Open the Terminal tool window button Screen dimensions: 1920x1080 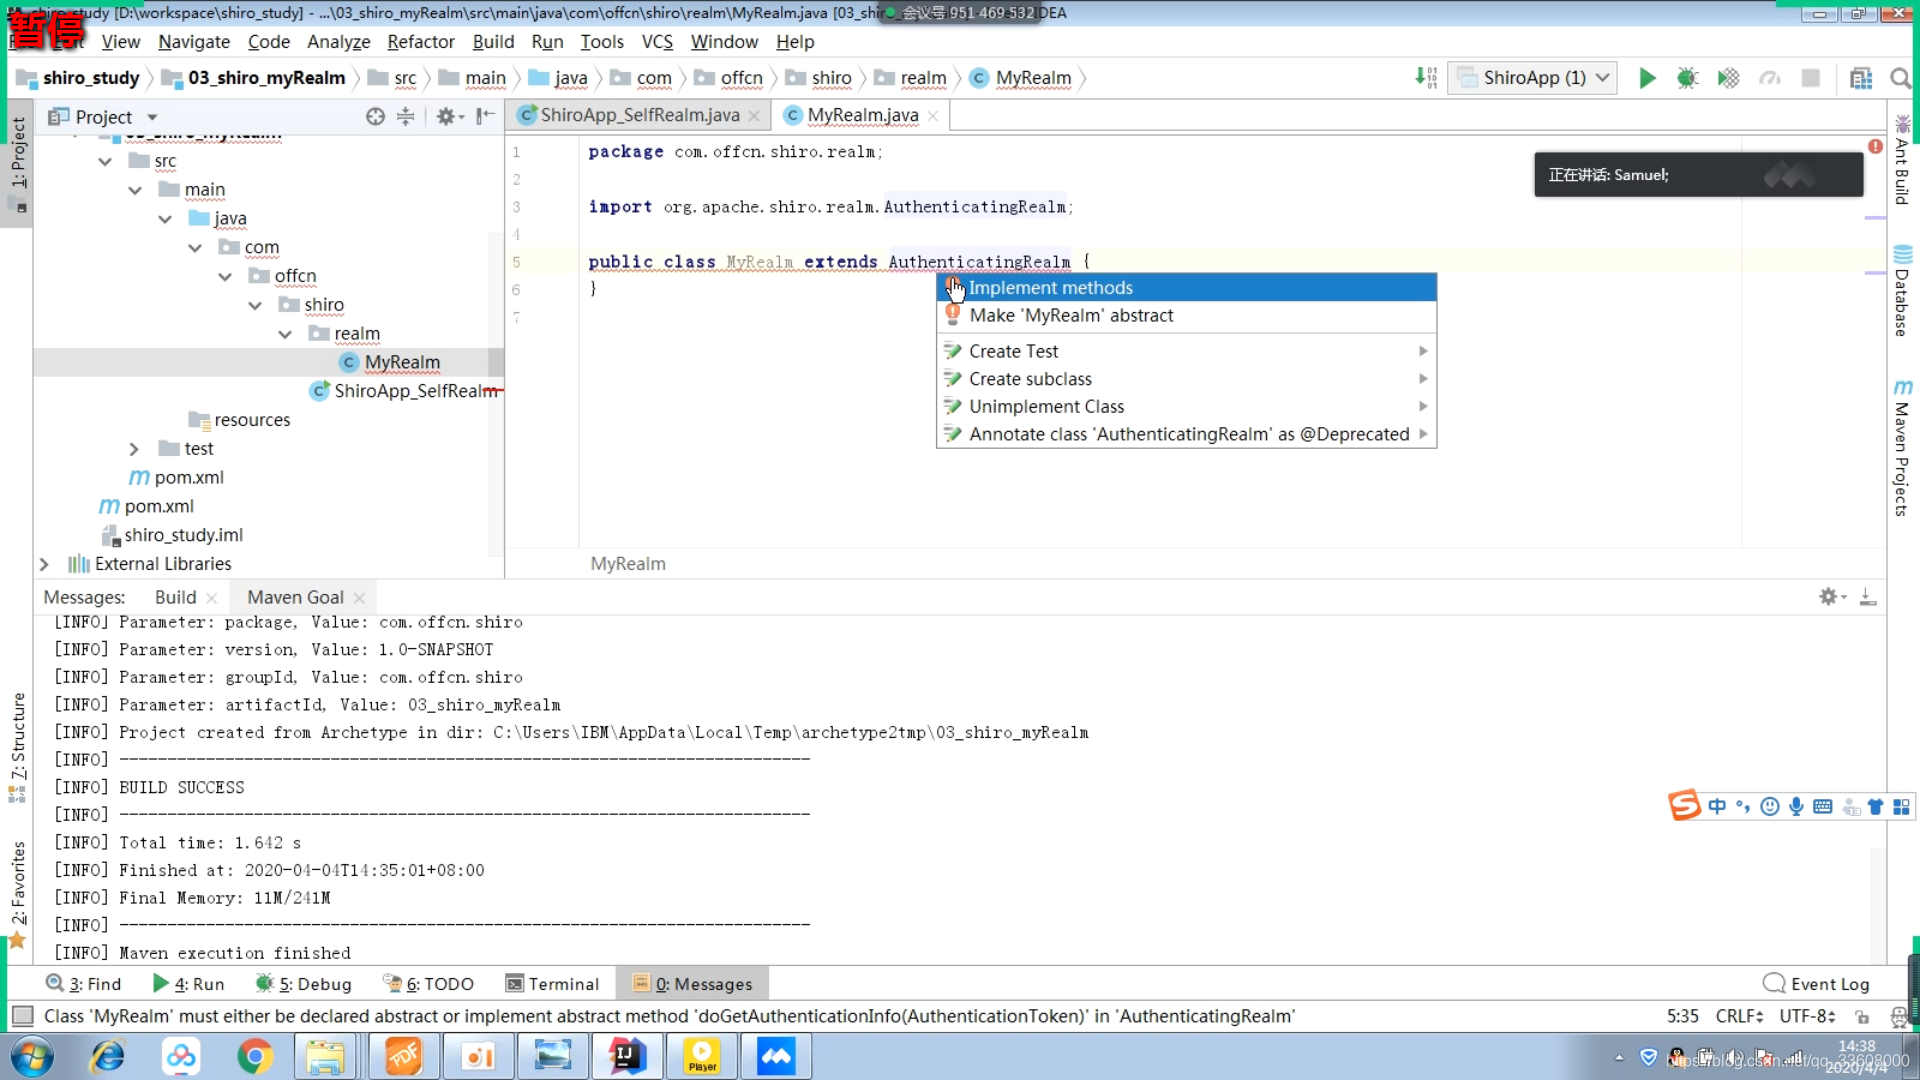(x=552, y=984)
